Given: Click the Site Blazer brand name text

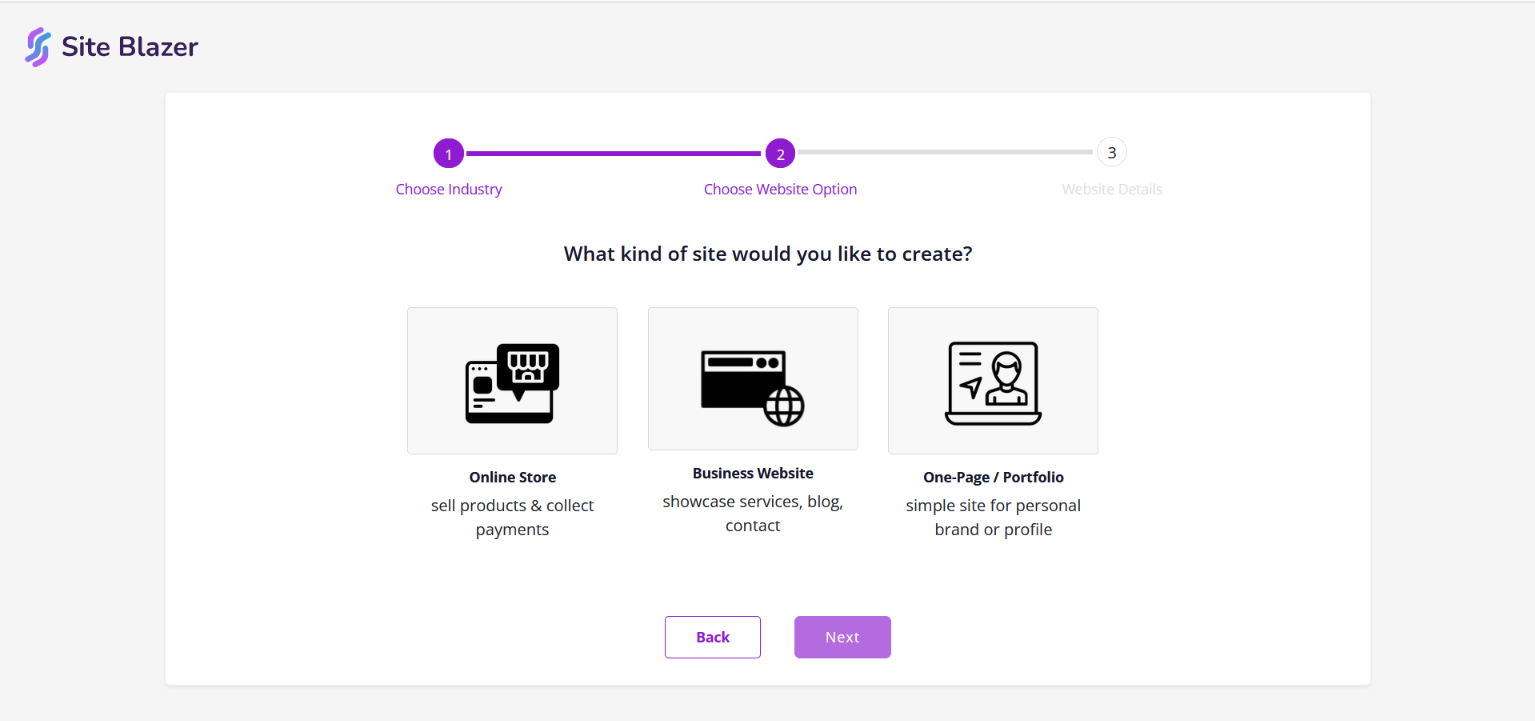Looking at the screenshot, I should tap(130, 47).
